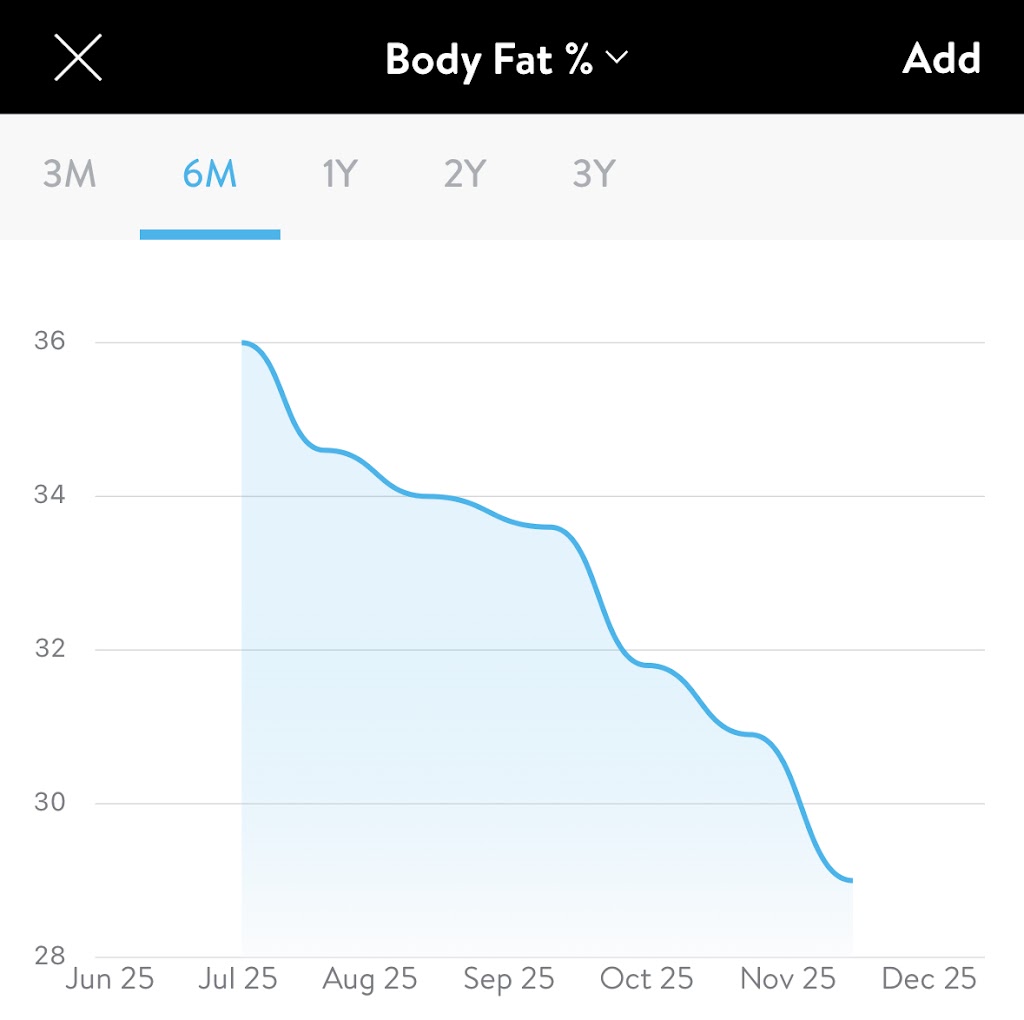
Task: Open the Body Fat % metric dropdown
Action: (489, 59)
